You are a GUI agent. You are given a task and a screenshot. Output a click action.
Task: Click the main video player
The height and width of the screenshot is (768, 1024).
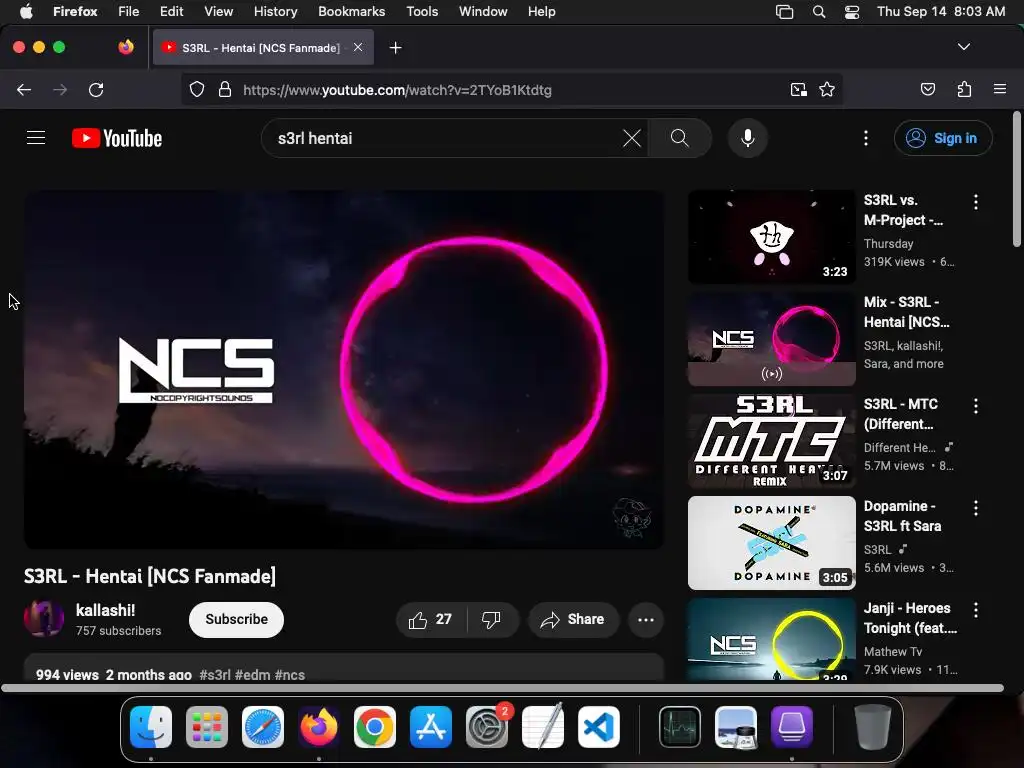(344, 369)
